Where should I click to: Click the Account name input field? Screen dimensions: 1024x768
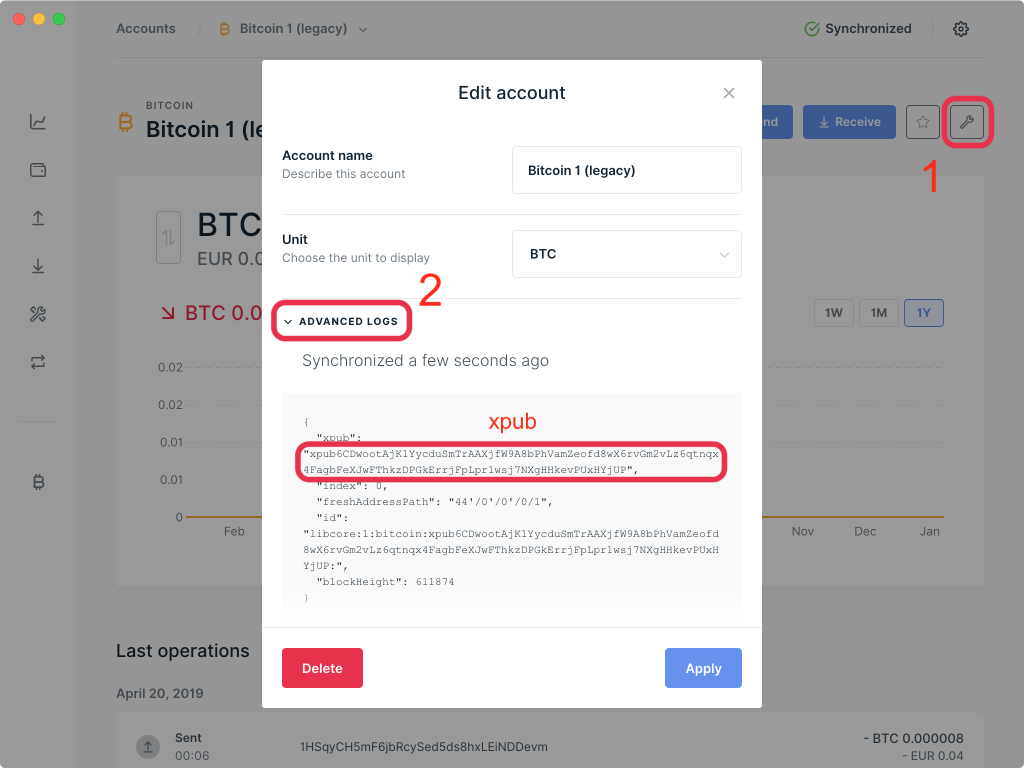tap(626, 170)
